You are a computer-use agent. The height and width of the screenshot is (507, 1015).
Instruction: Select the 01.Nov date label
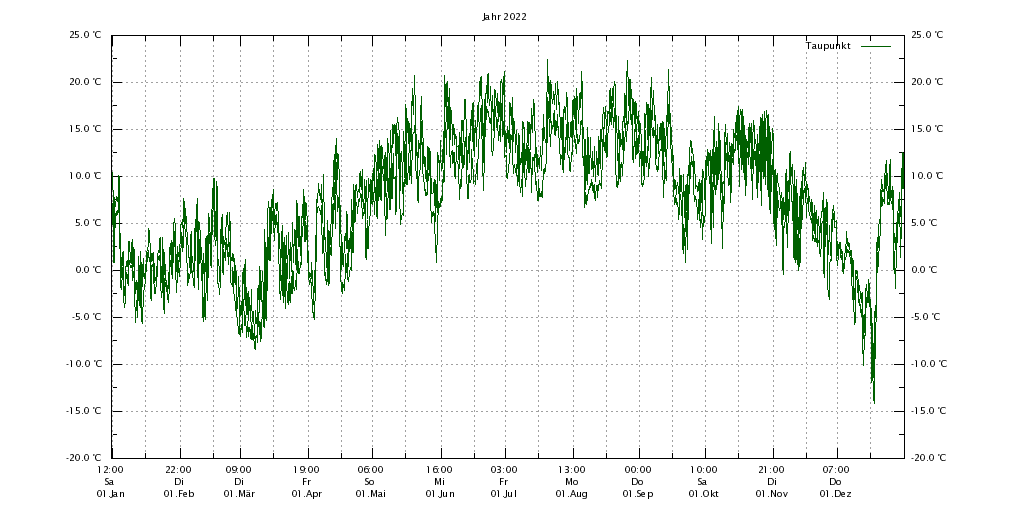[771, 494]
